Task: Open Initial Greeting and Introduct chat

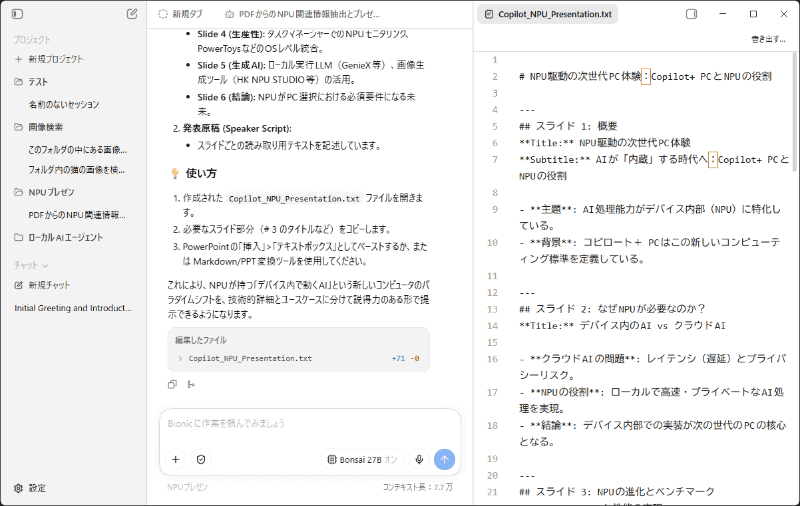Action: click(x=73, y=308)
